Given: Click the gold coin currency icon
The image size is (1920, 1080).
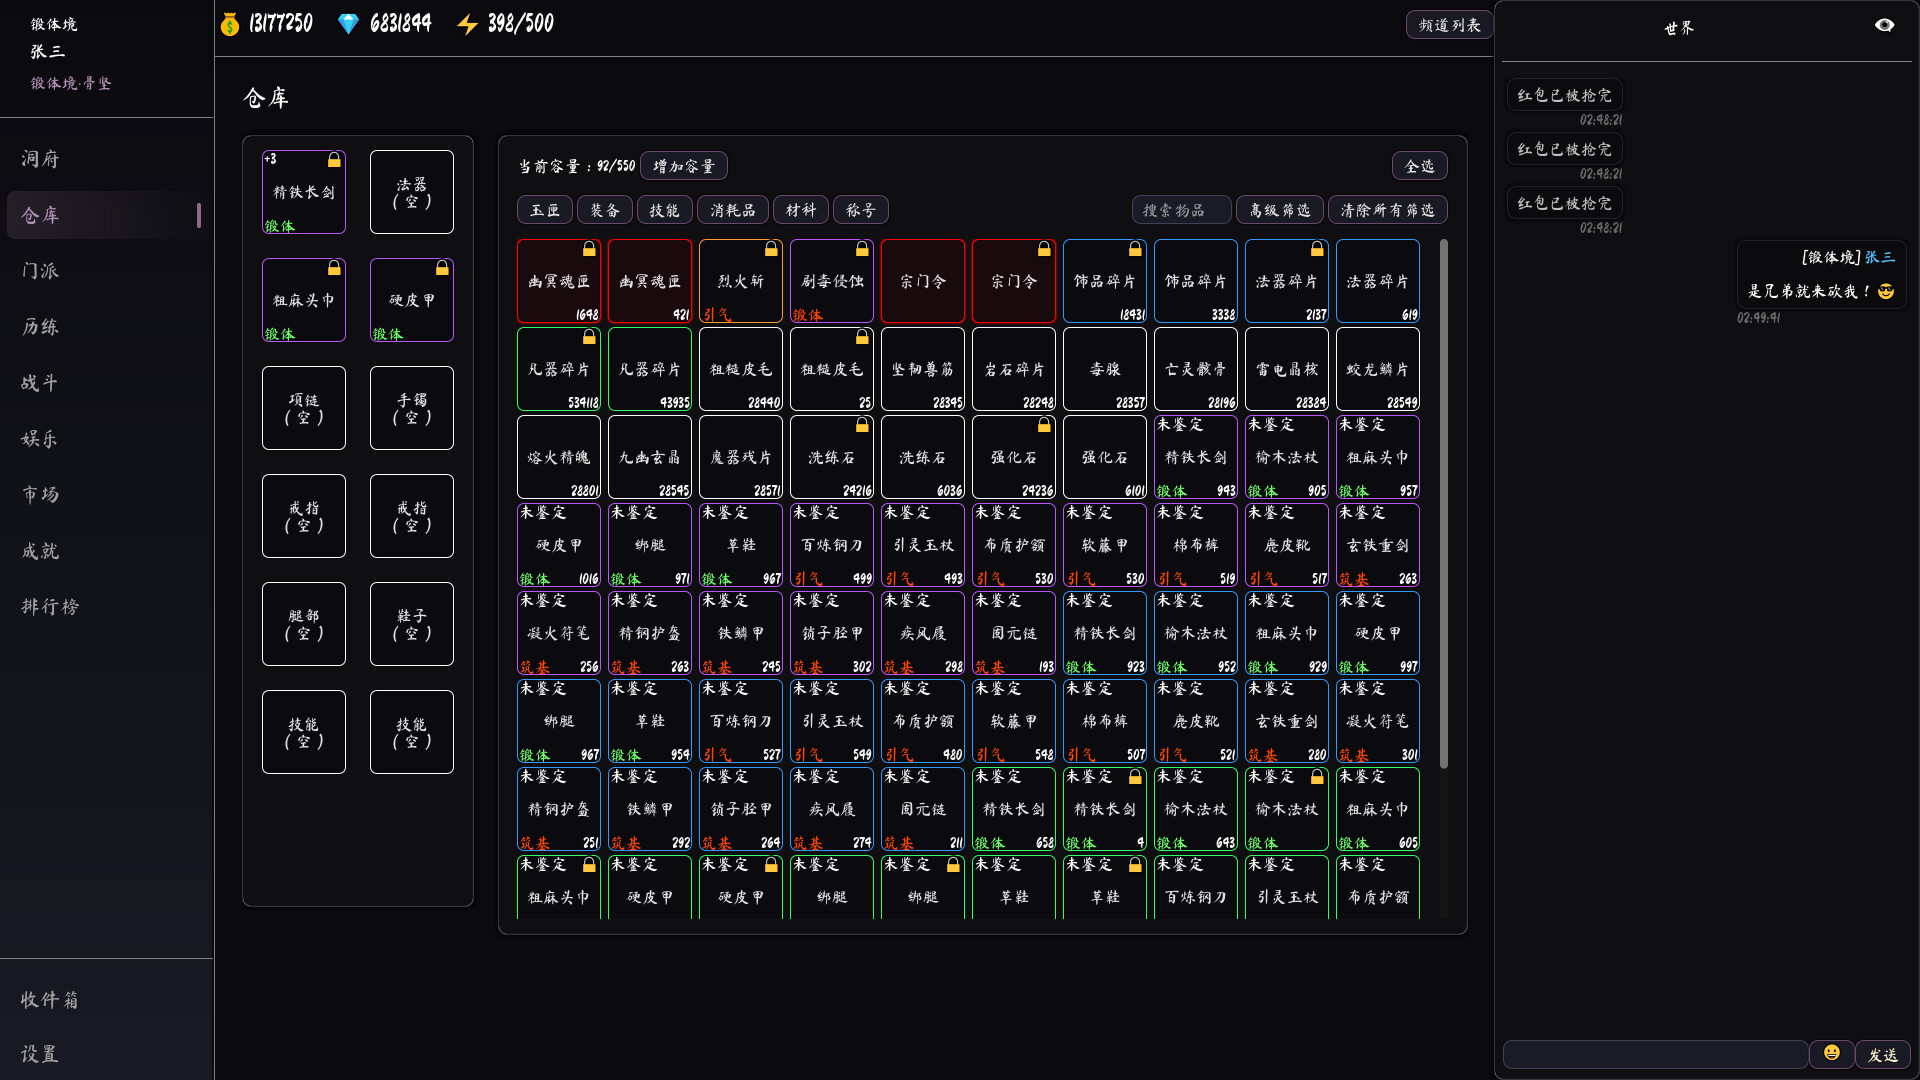Looking at the screenshot, I should coord(228,23).
